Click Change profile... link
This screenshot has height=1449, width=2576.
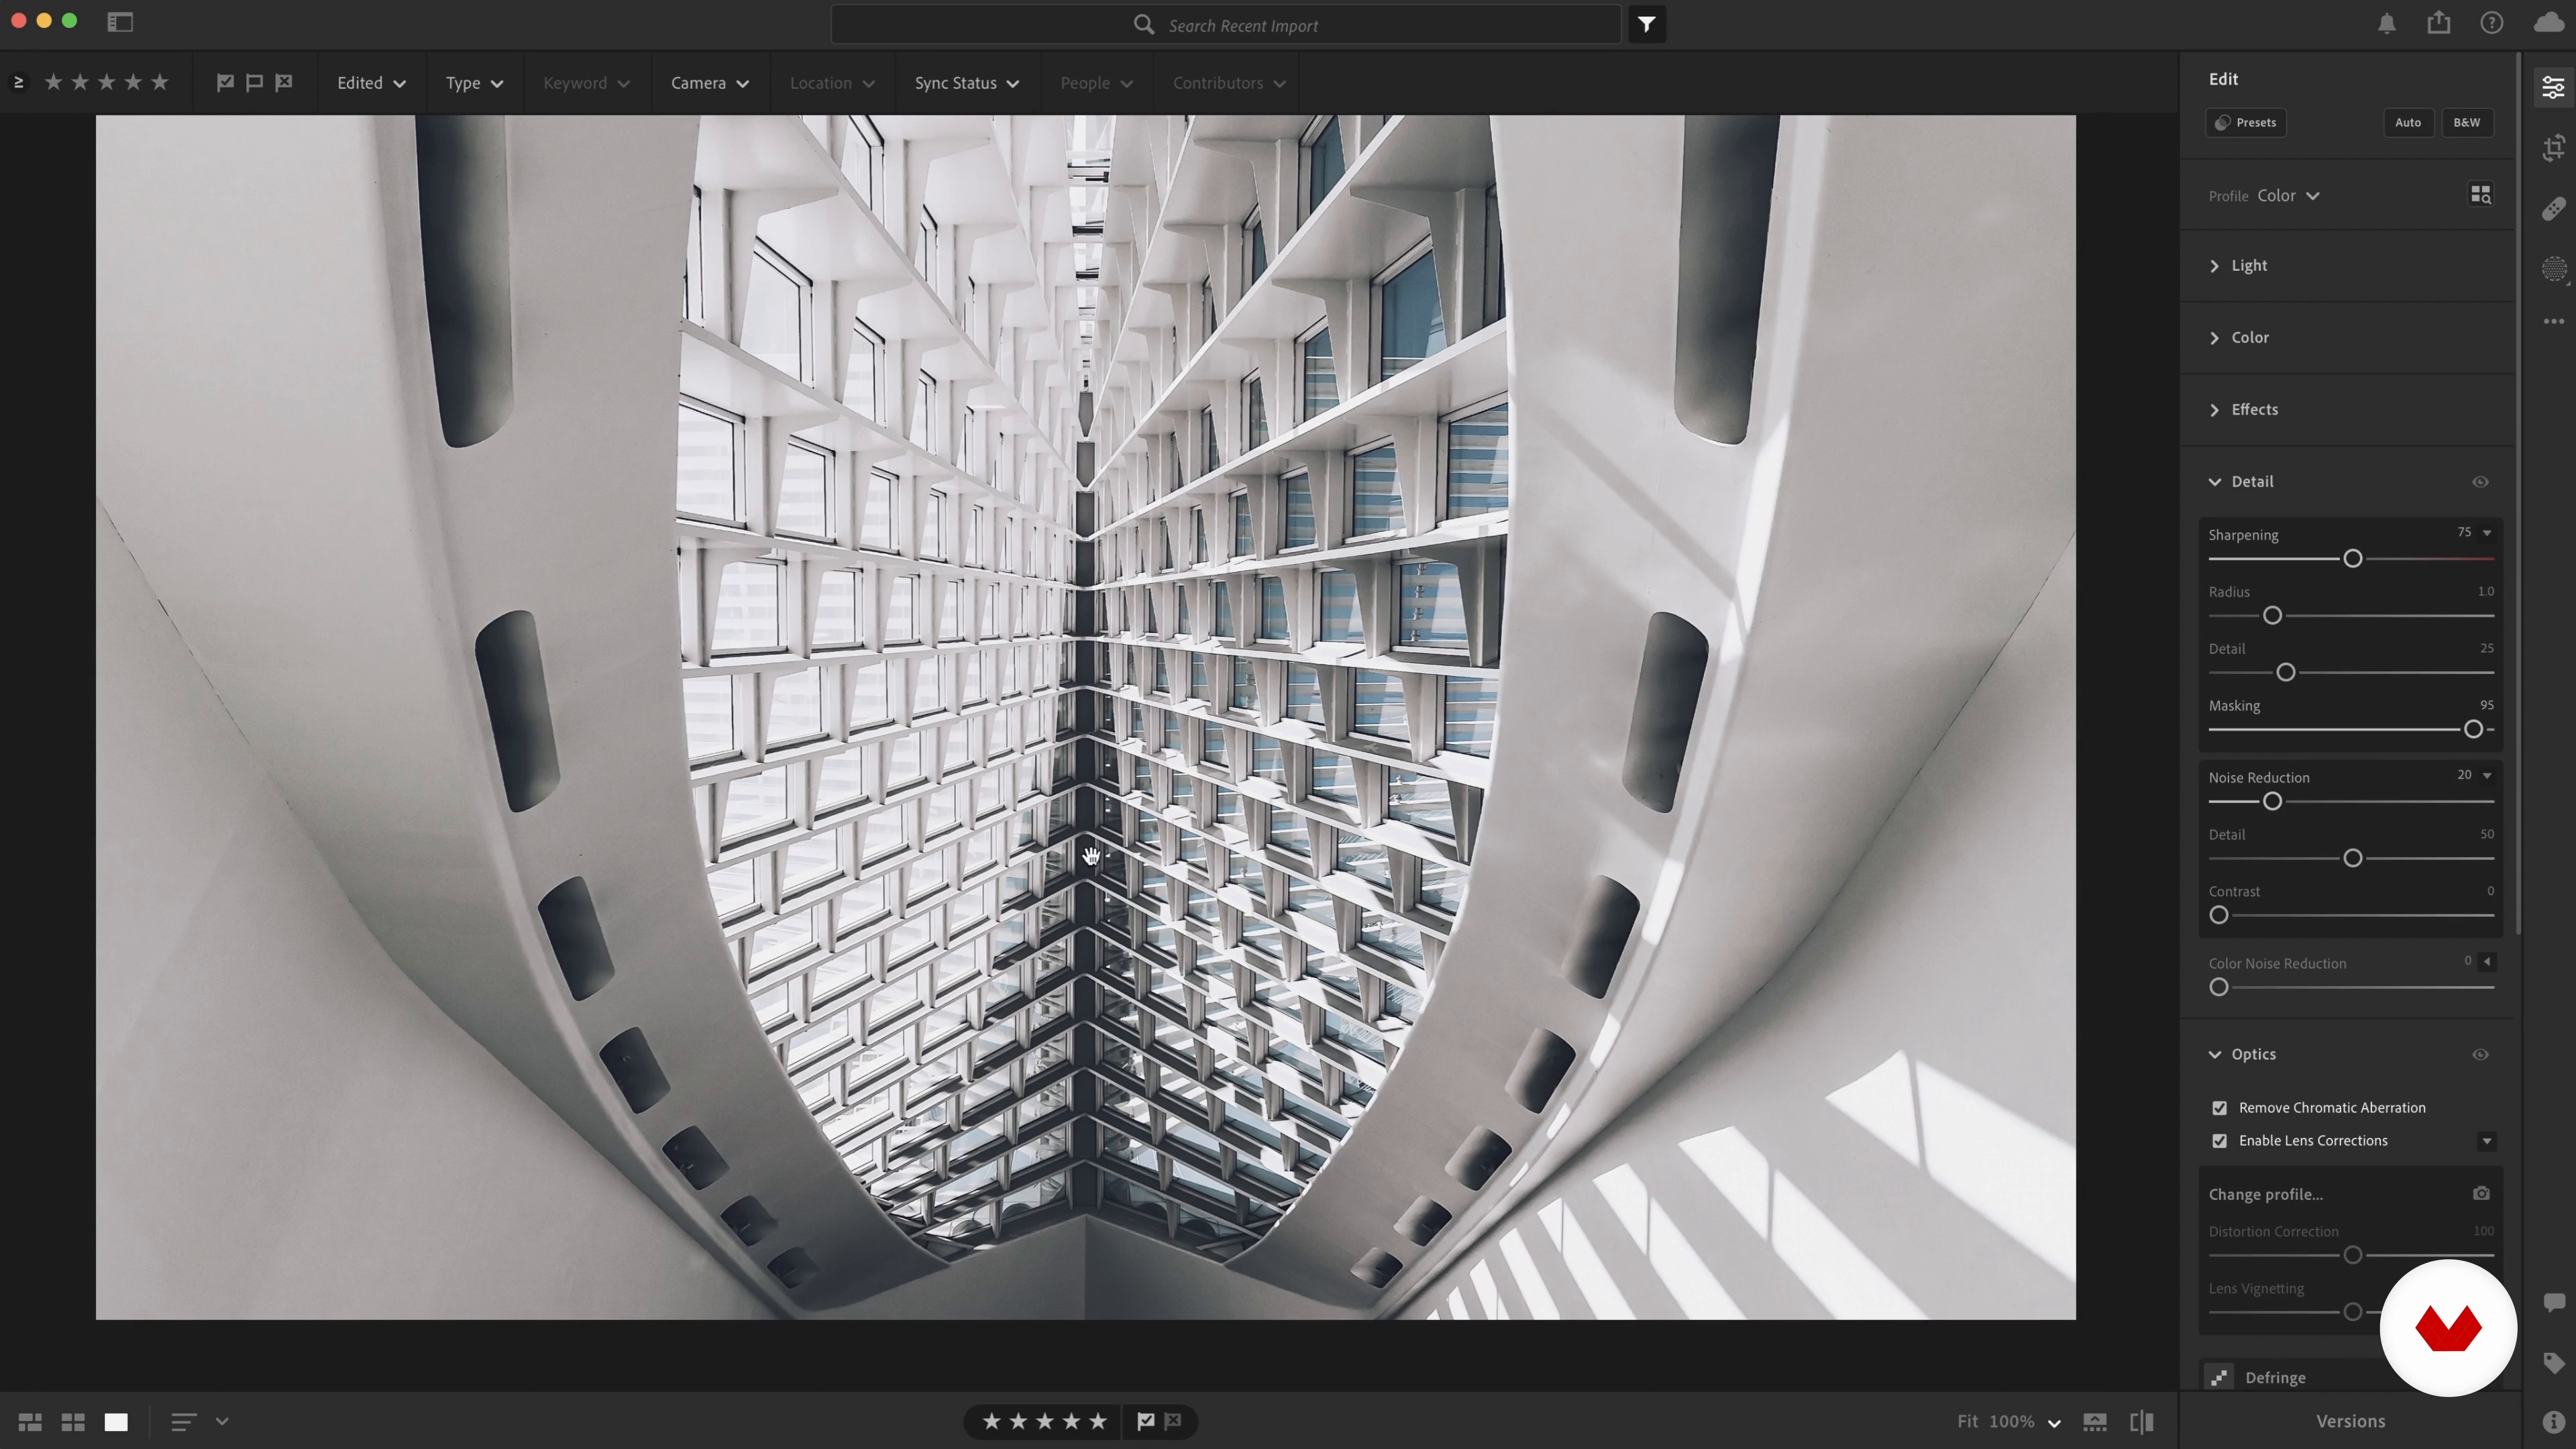click(2266, 1195)
